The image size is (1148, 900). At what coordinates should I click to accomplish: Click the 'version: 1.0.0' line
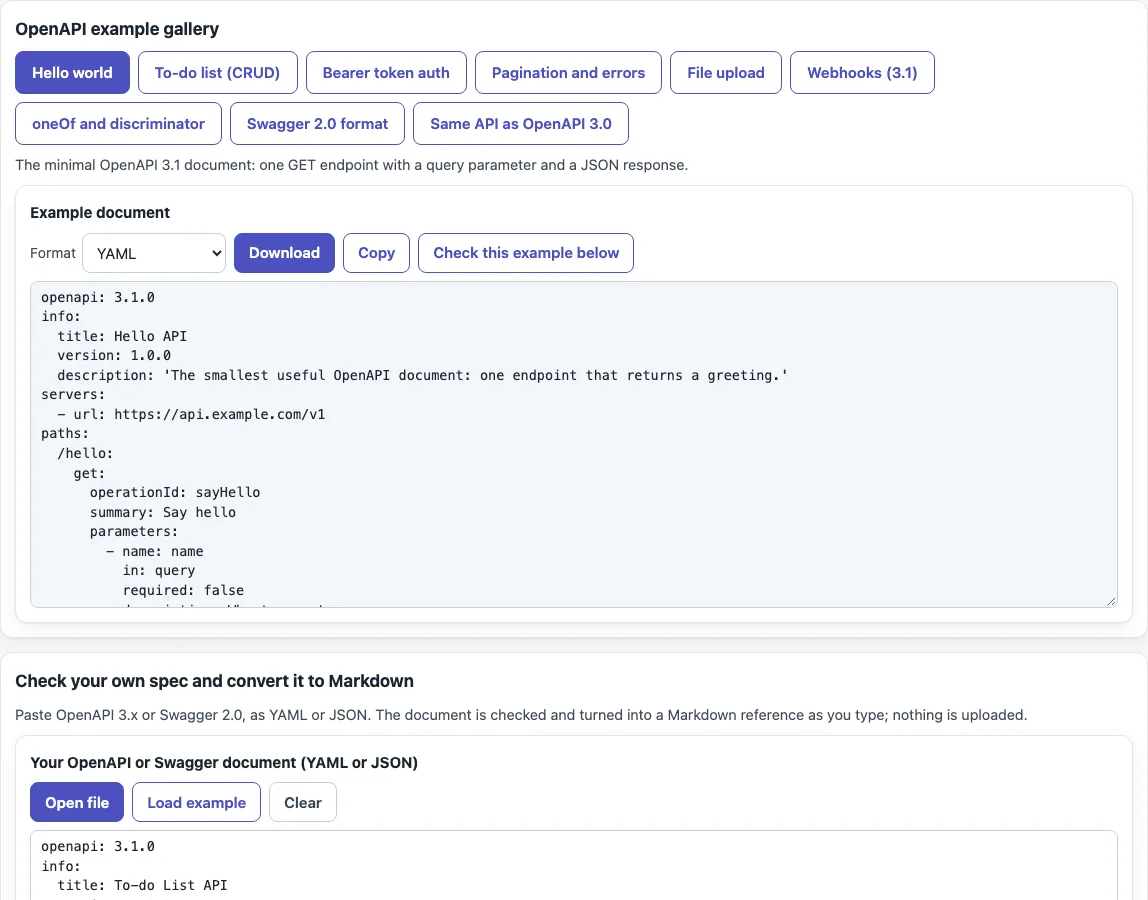click(113, 355)
